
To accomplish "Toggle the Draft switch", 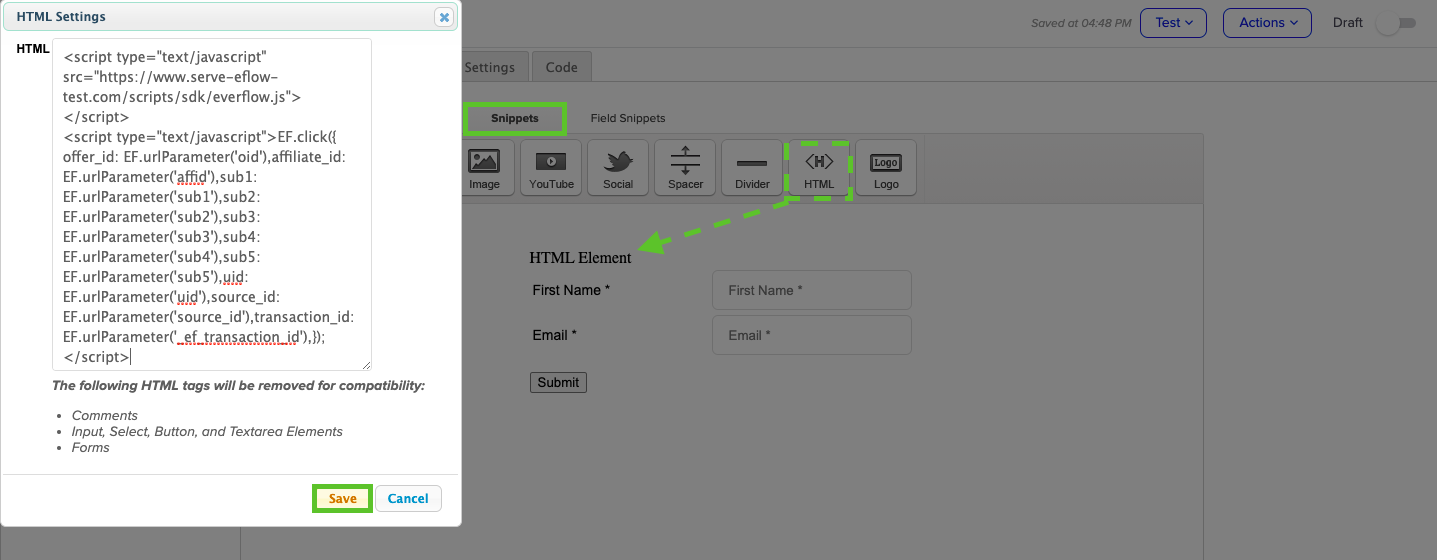I will [x=1395, y=23].
